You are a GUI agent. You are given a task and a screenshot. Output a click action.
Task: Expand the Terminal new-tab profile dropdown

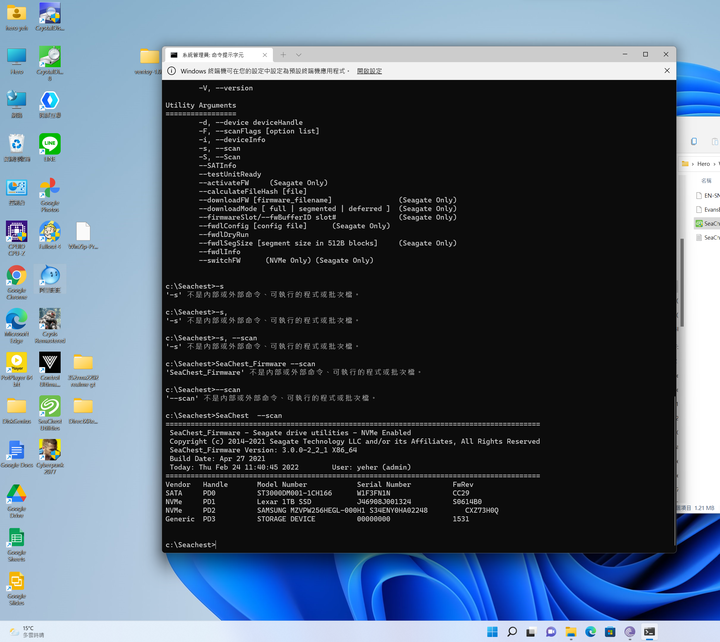pos(298,55)
